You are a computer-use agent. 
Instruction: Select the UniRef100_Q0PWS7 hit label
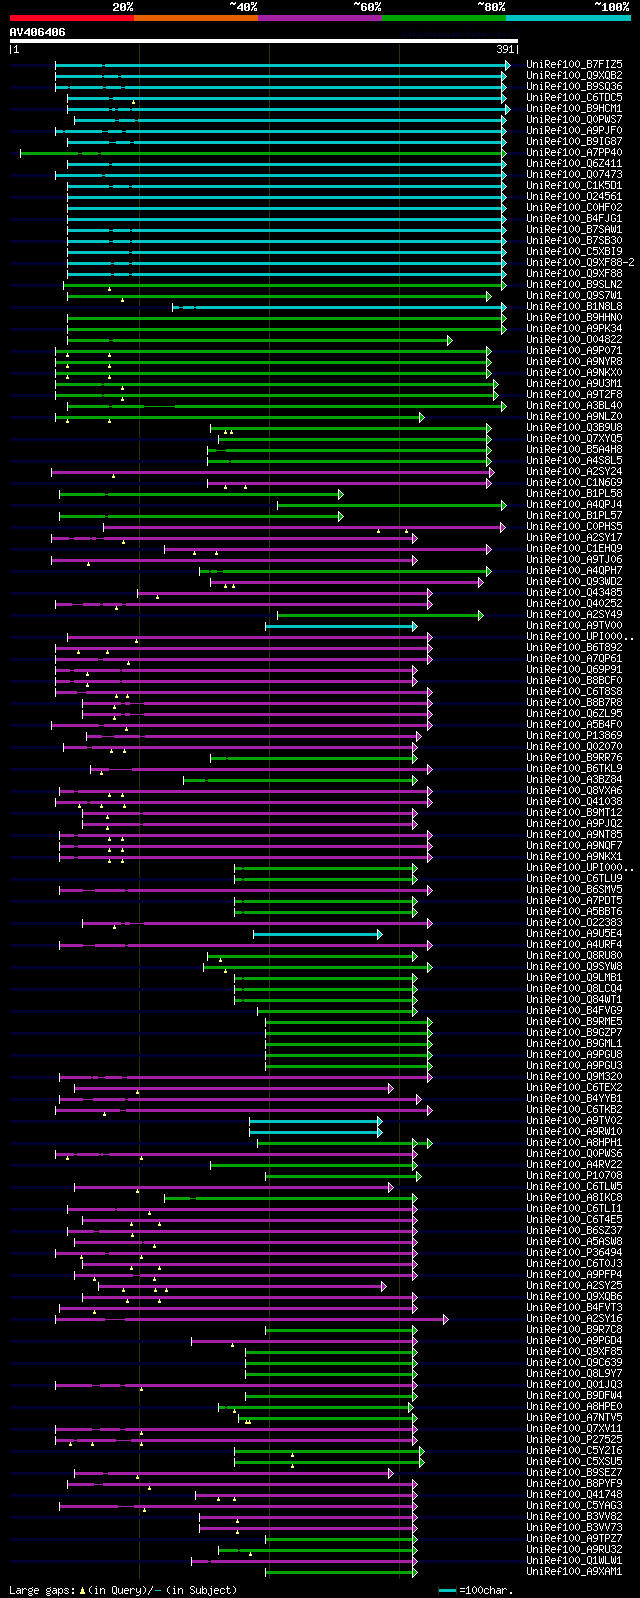tap(574, 119)
